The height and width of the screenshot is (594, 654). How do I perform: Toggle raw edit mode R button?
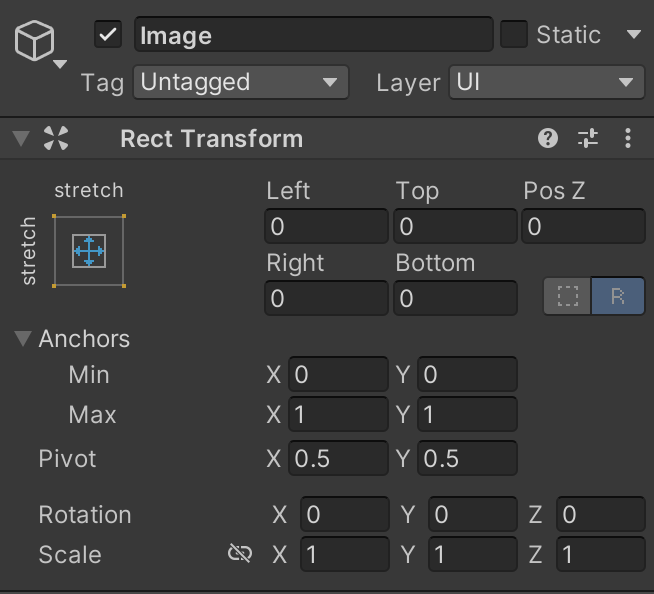(x=618, y=297)
